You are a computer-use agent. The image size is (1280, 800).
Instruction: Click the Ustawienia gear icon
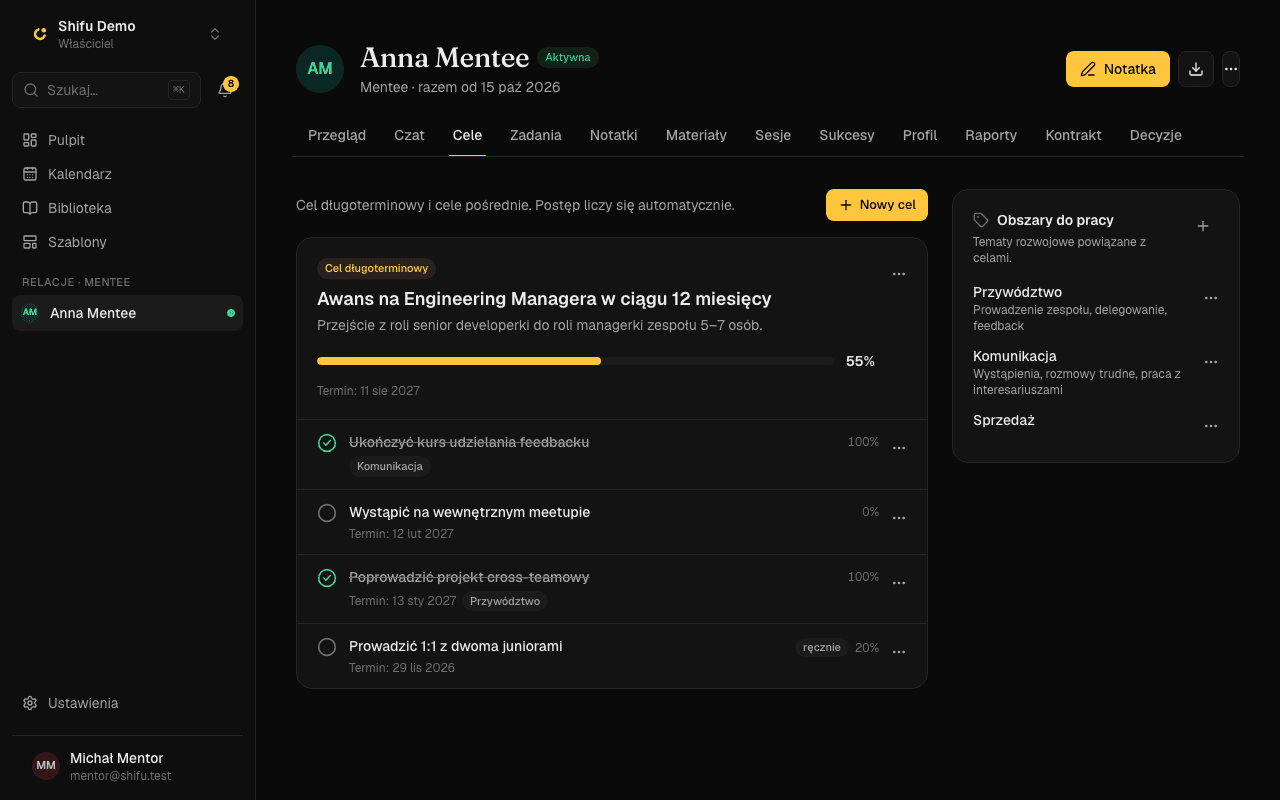point(30,703)
